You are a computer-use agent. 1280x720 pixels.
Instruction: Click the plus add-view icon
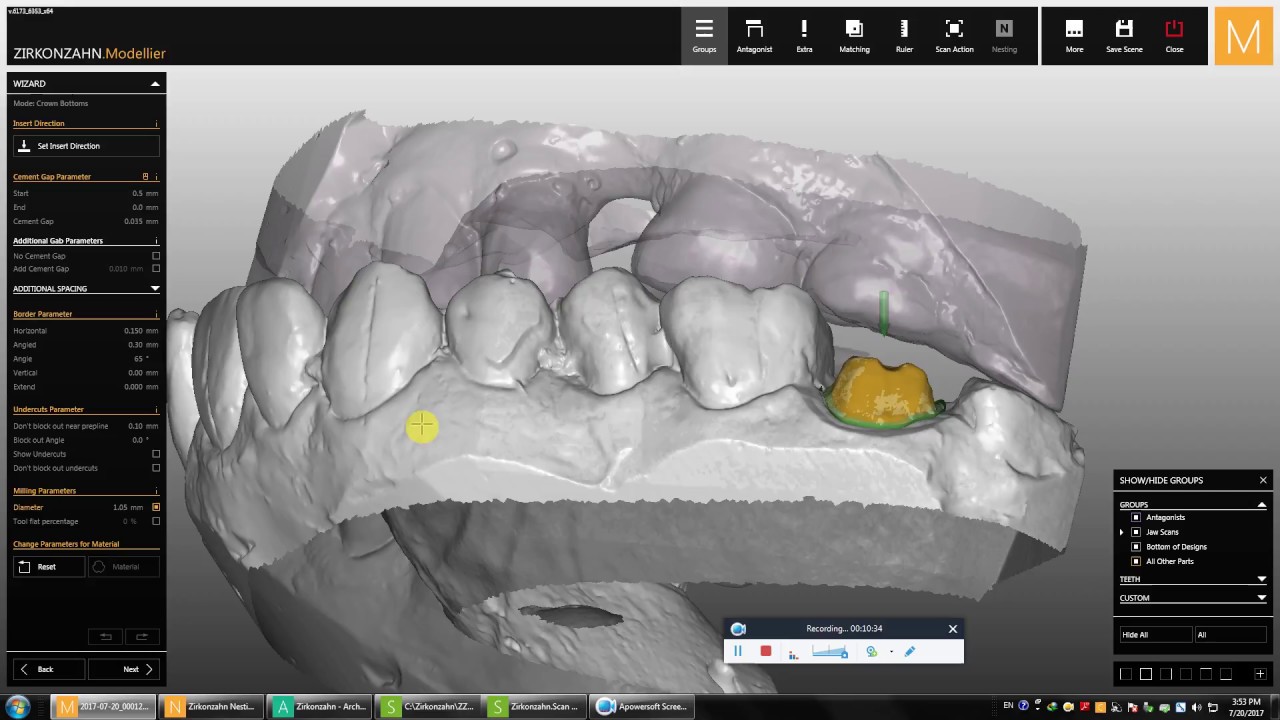1260,674
